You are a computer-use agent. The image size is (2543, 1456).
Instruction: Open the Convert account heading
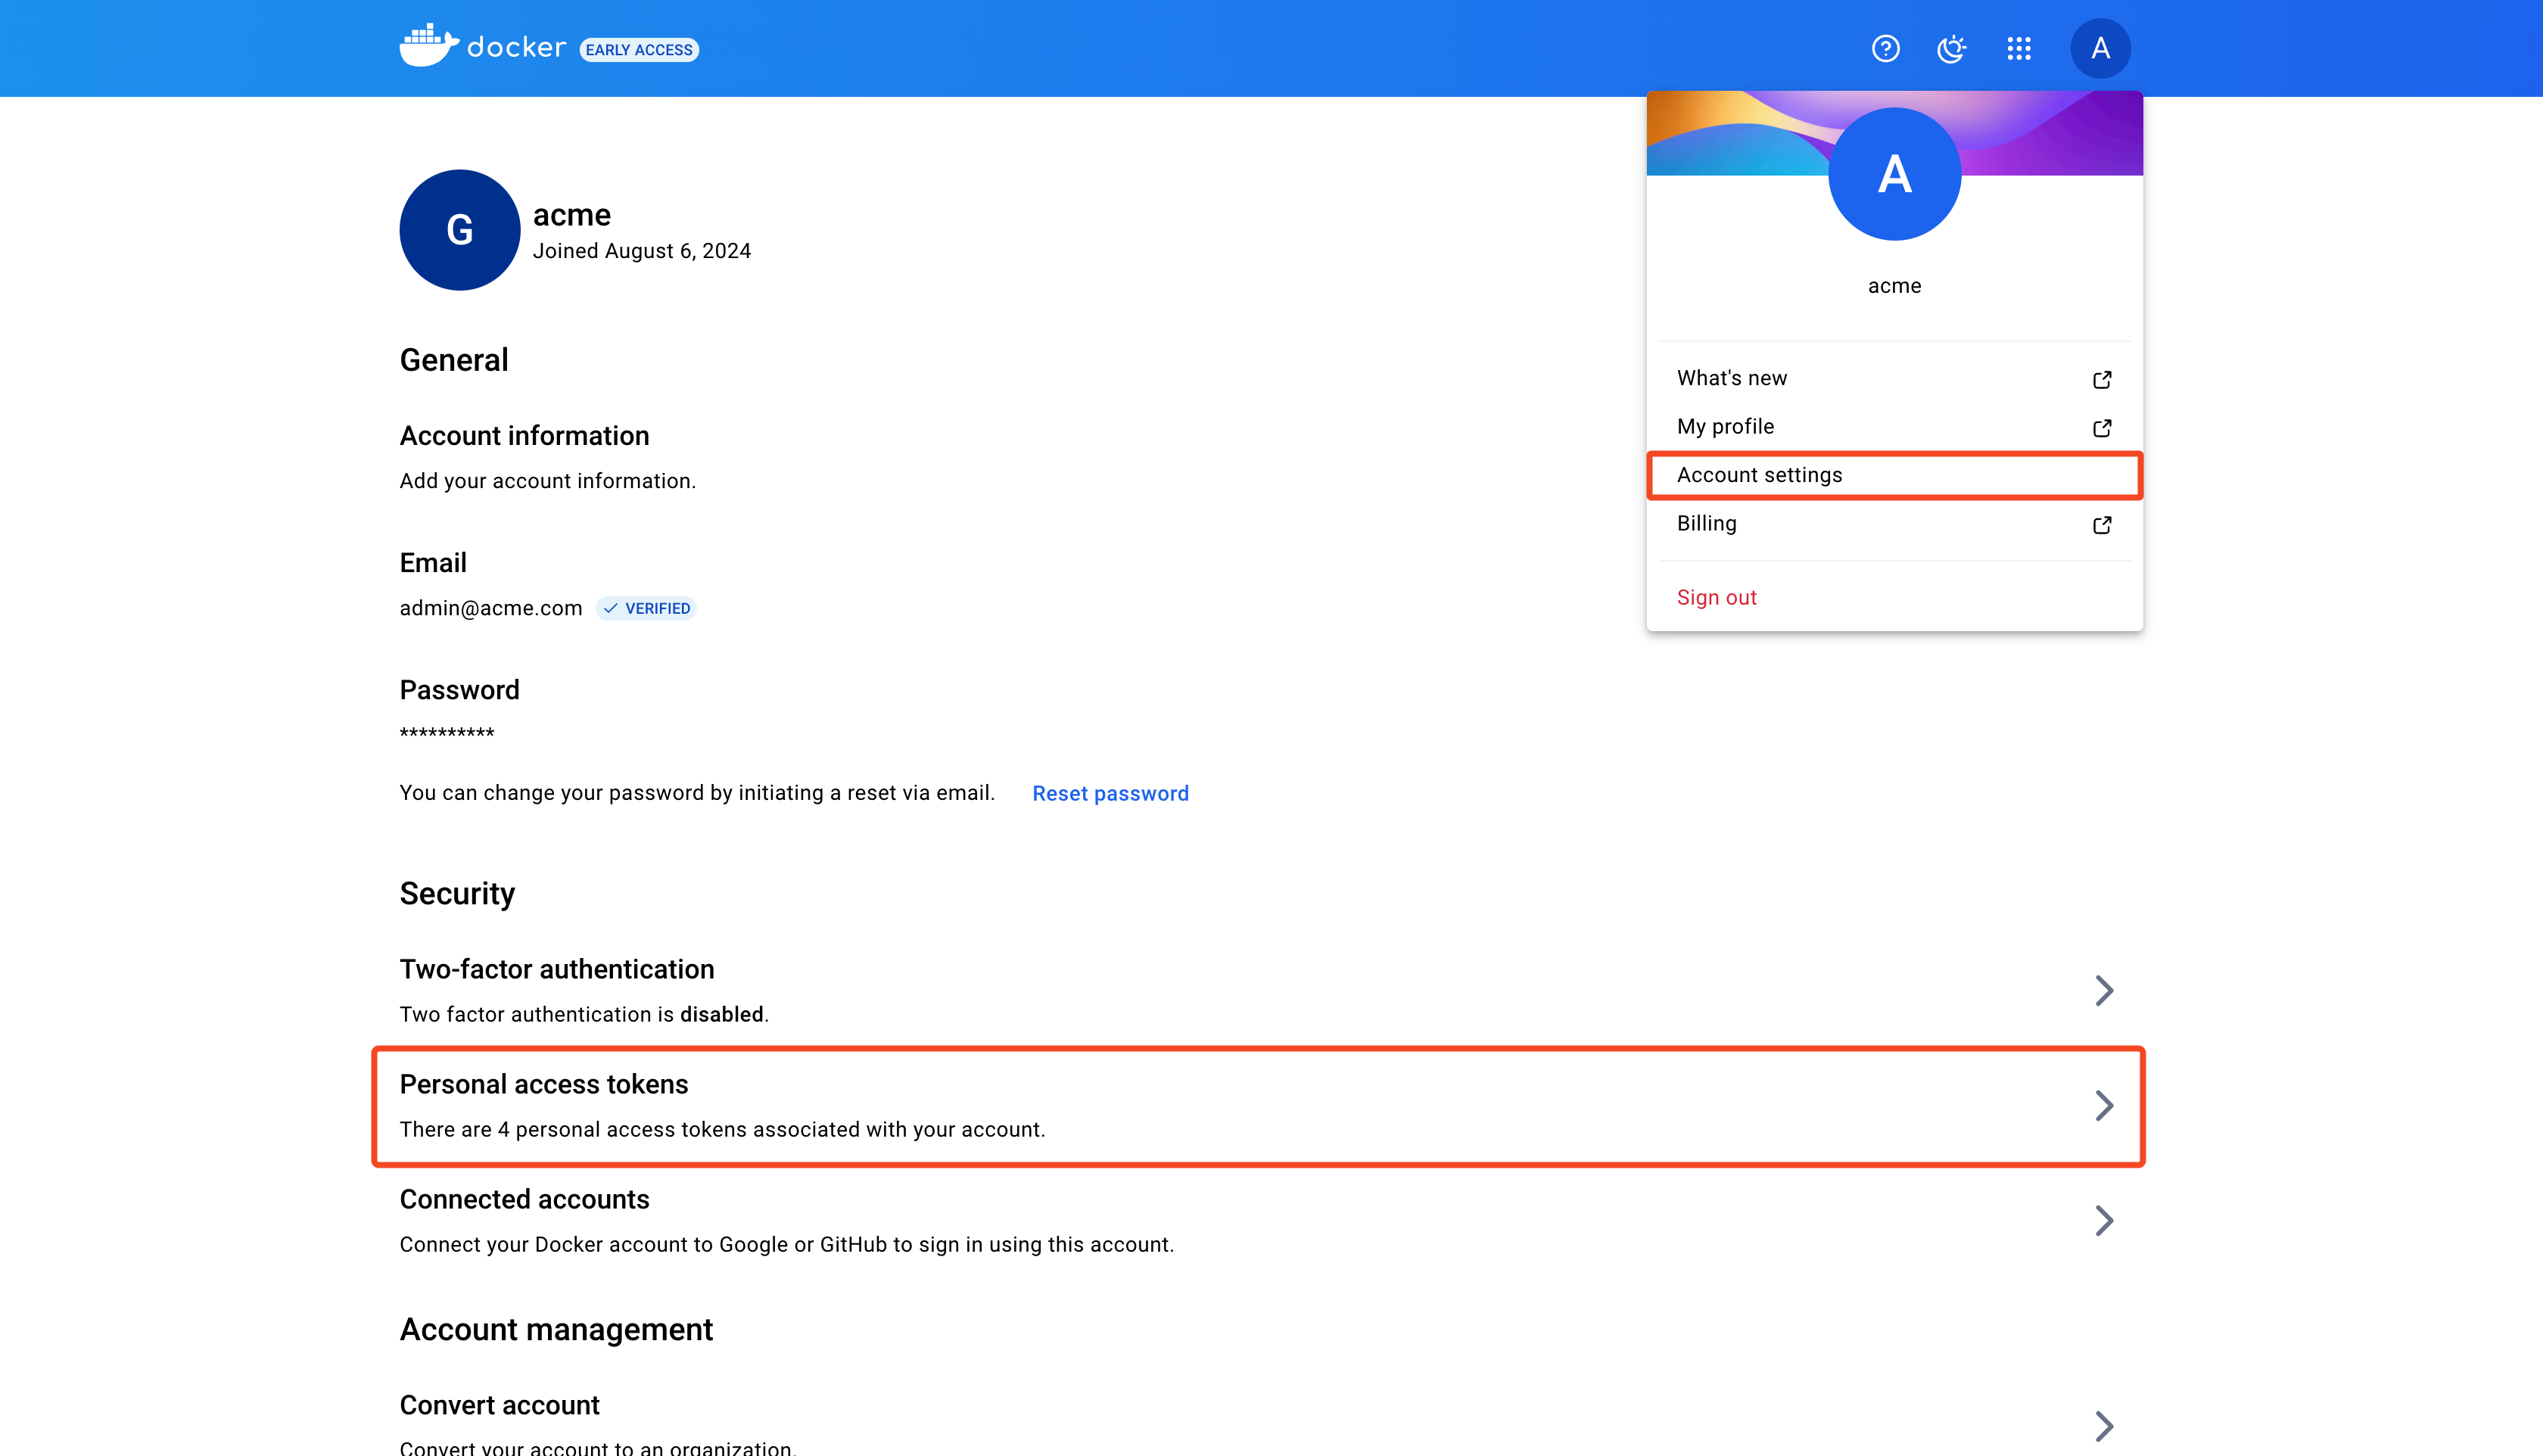499,1405
